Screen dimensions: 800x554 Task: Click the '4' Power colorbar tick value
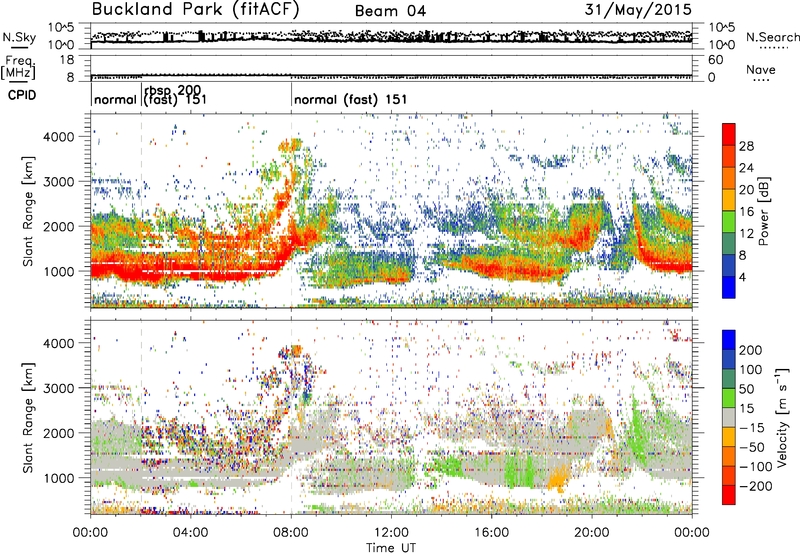(742, 277)
